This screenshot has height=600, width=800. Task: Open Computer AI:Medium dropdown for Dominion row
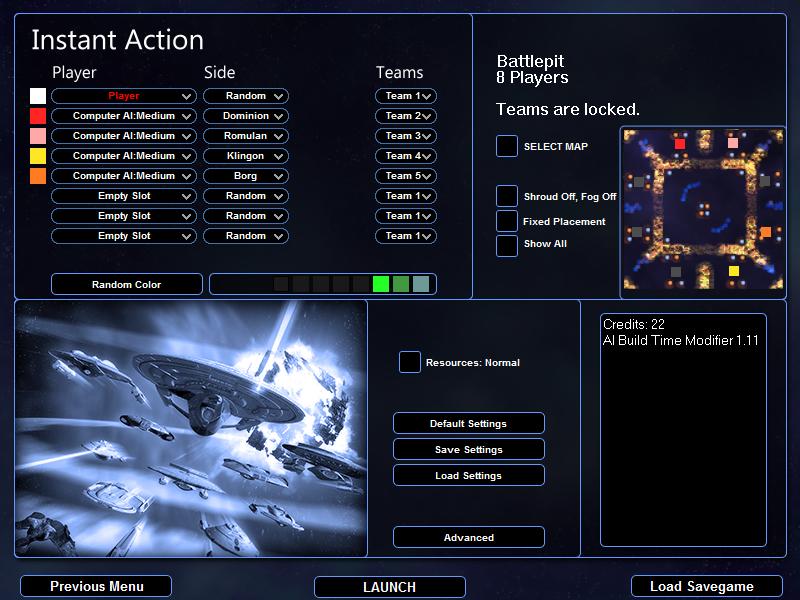[124, 116]
